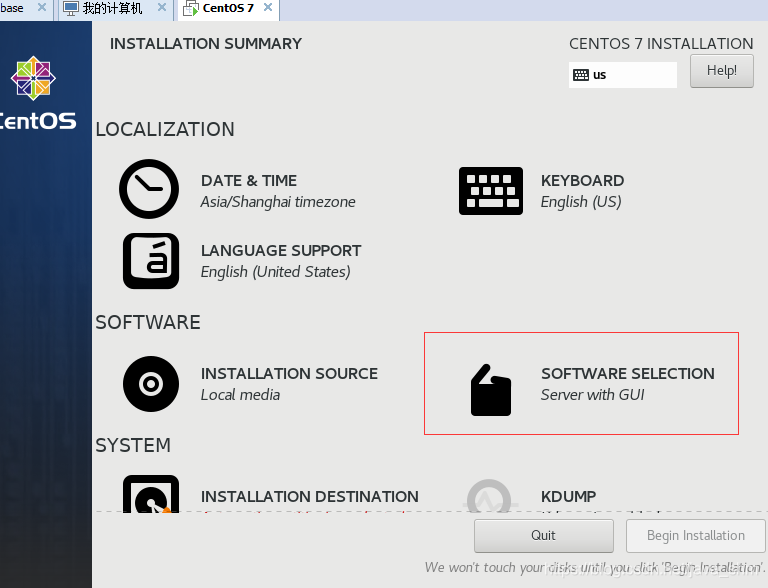Open the SOFTWARE SELECTION label
This screenshot has width=768, height=588.
coord(628,374)
